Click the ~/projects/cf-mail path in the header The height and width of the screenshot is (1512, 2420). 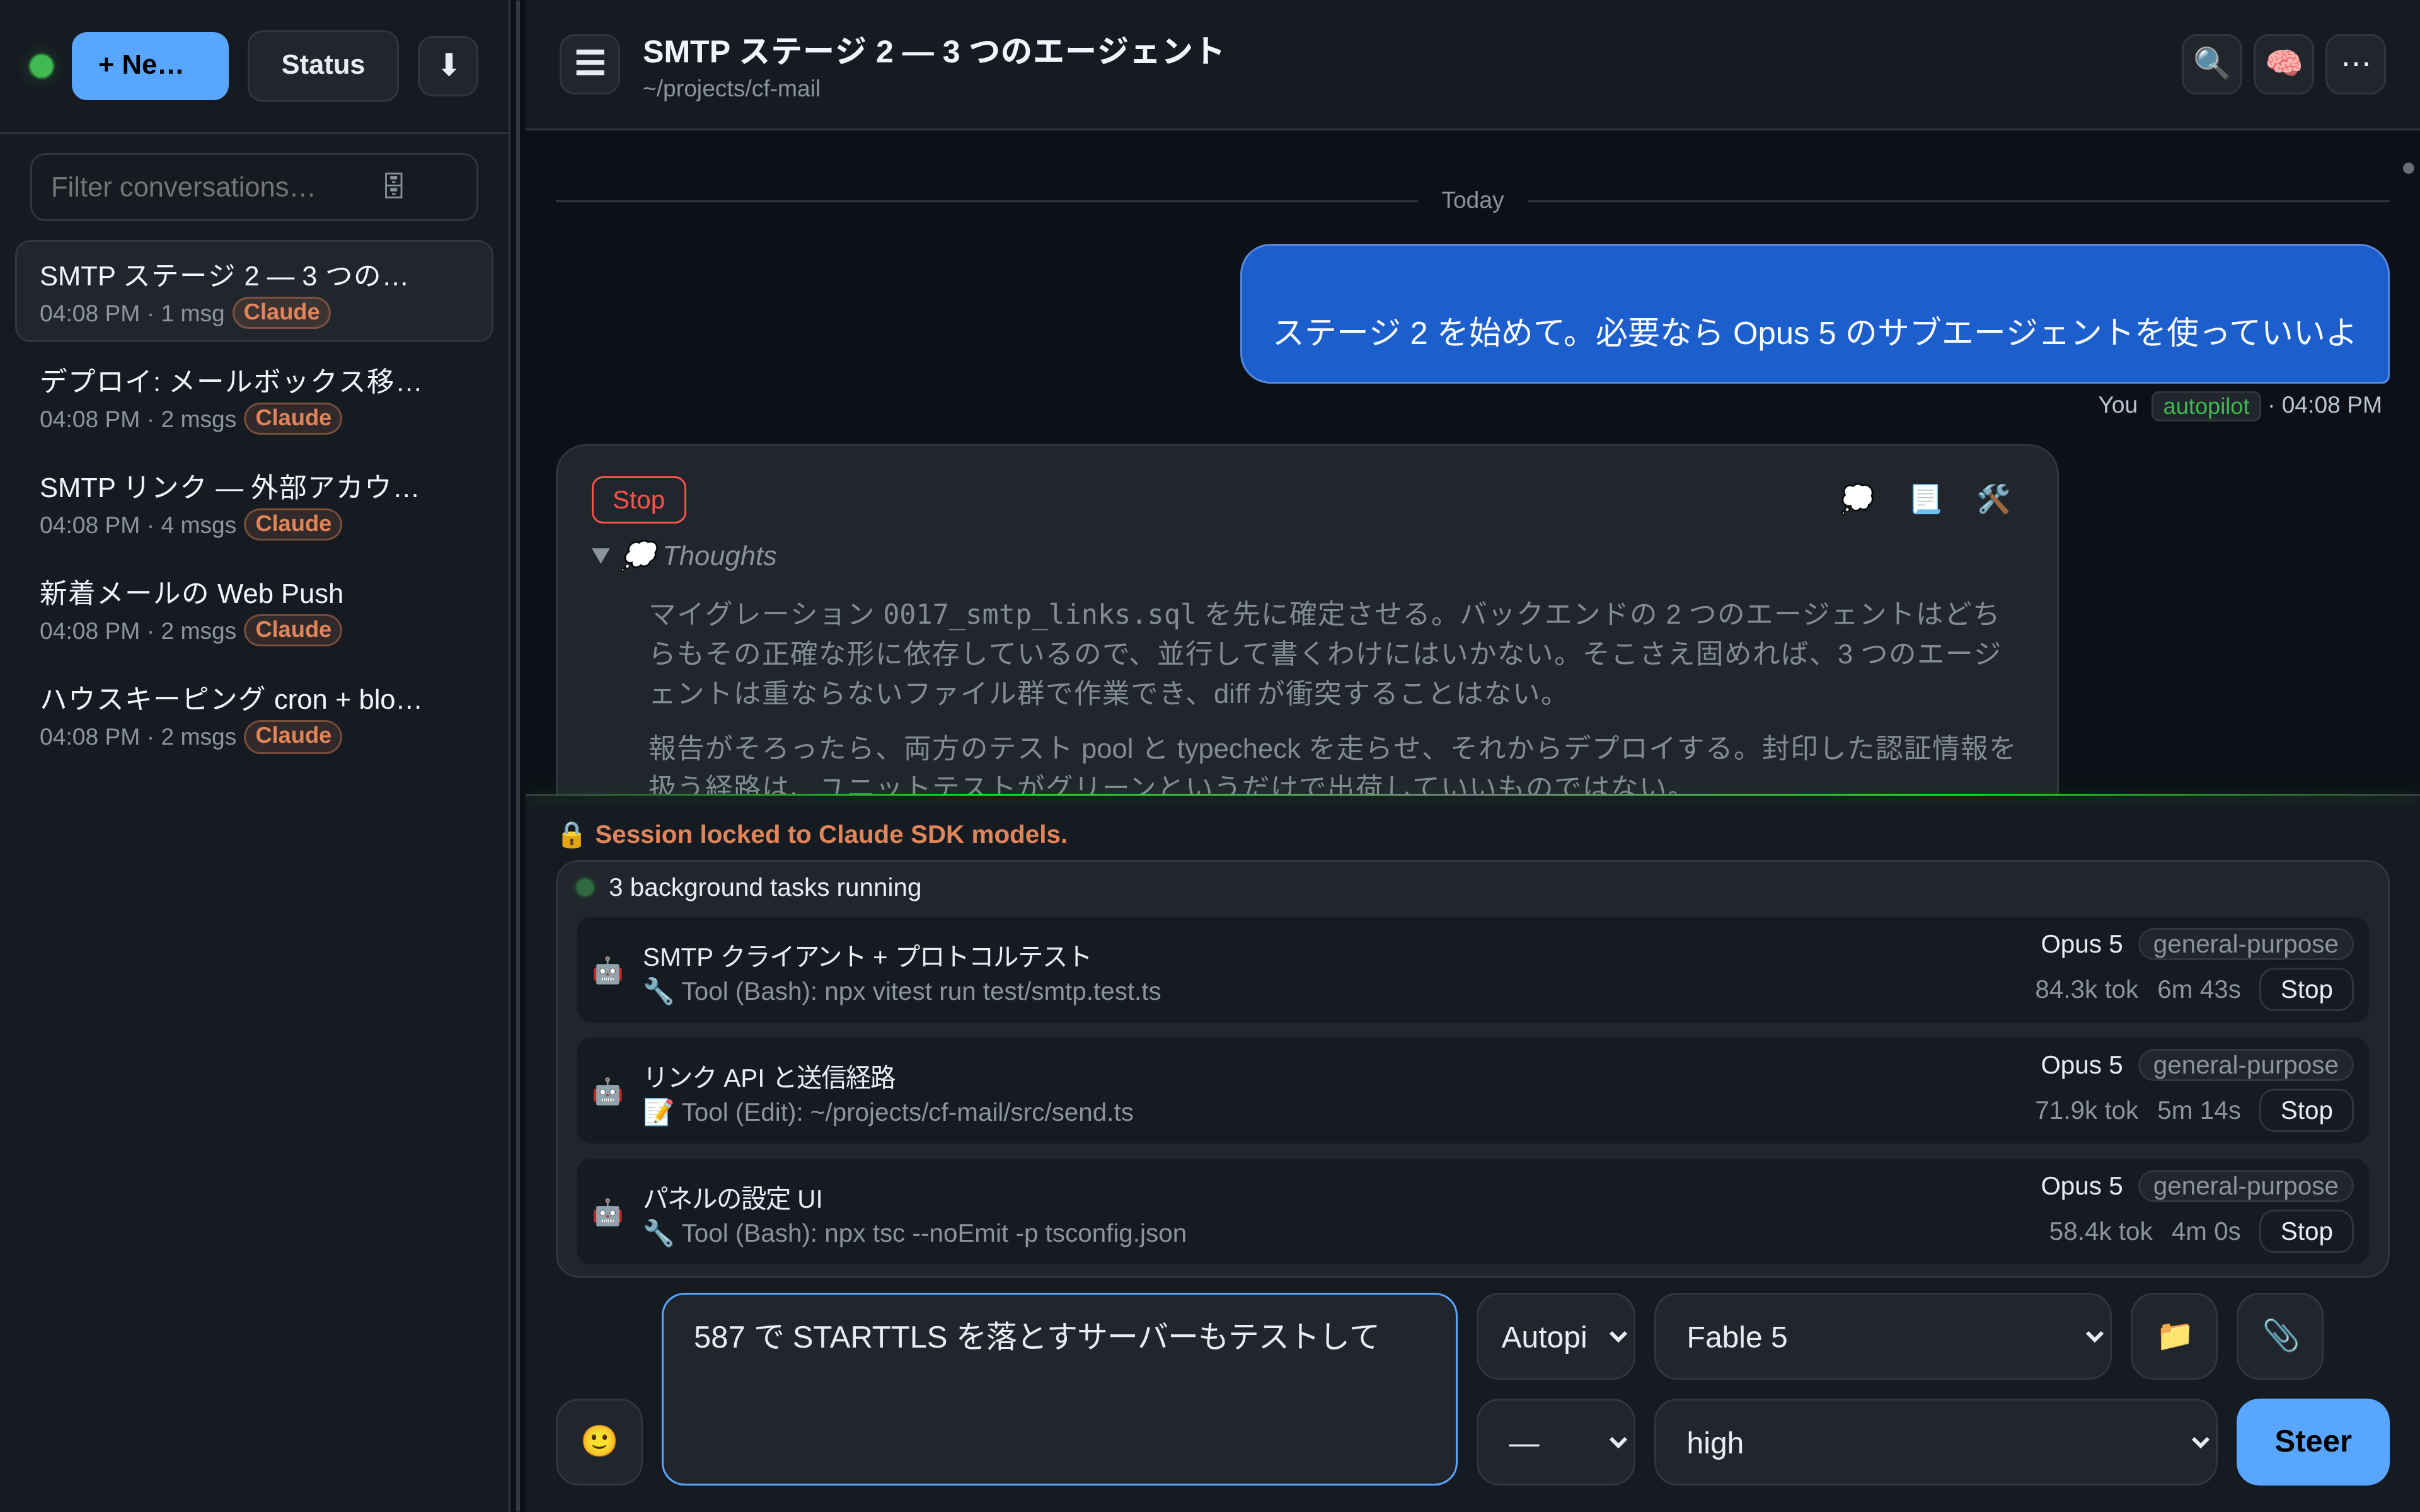[x=731, y=89]
